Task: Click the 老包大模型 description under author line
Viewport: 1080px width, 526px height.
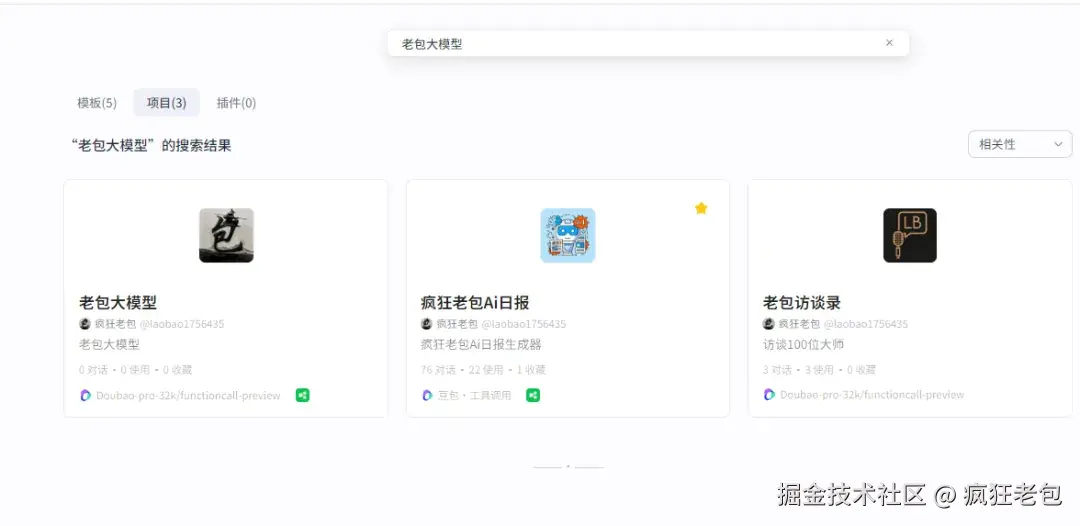Action: click(110, 344)
